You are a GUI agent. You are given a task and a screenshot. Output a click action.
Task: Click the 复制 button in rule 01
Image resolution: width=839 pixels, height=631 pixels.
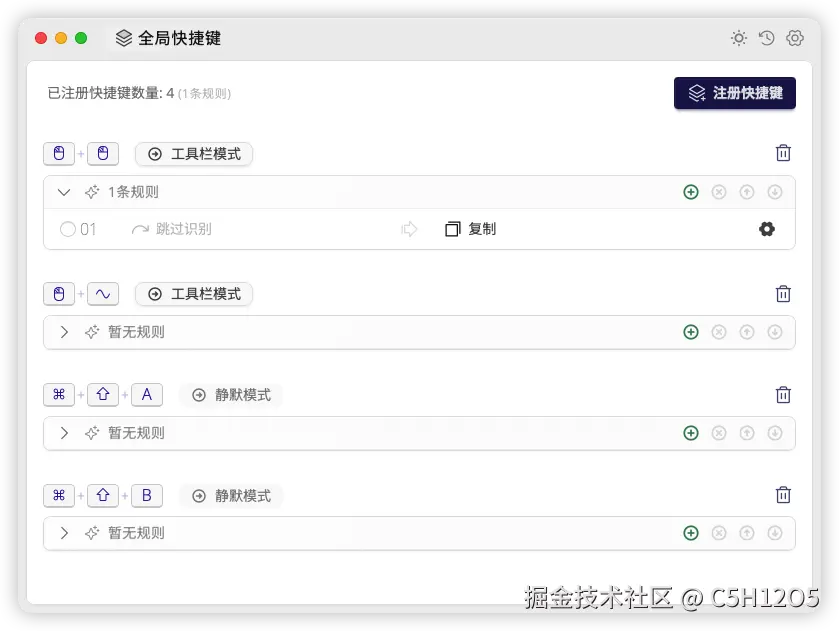[470, 229]
